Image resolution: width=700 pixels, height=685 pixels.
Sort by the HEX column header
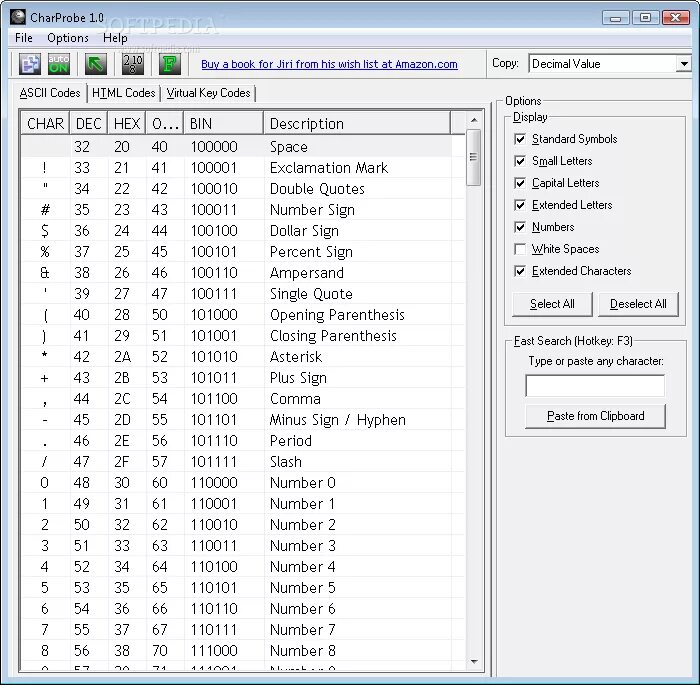point(127,123)
